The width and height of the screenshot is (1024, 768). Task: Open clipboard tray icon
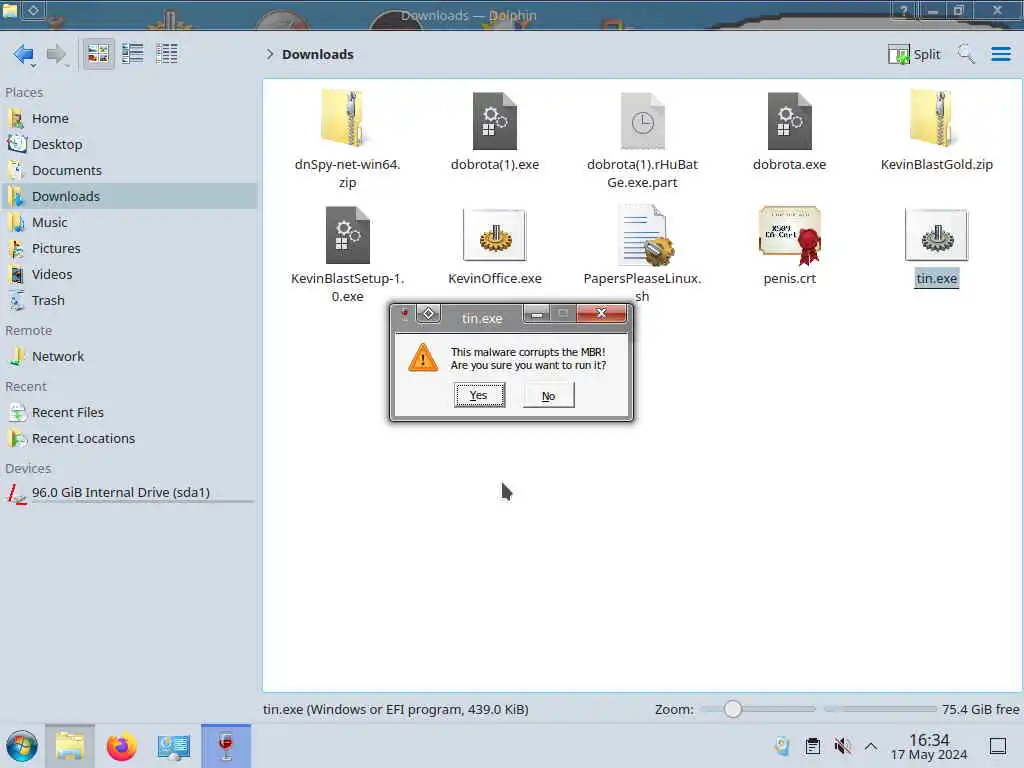[812, 746]
